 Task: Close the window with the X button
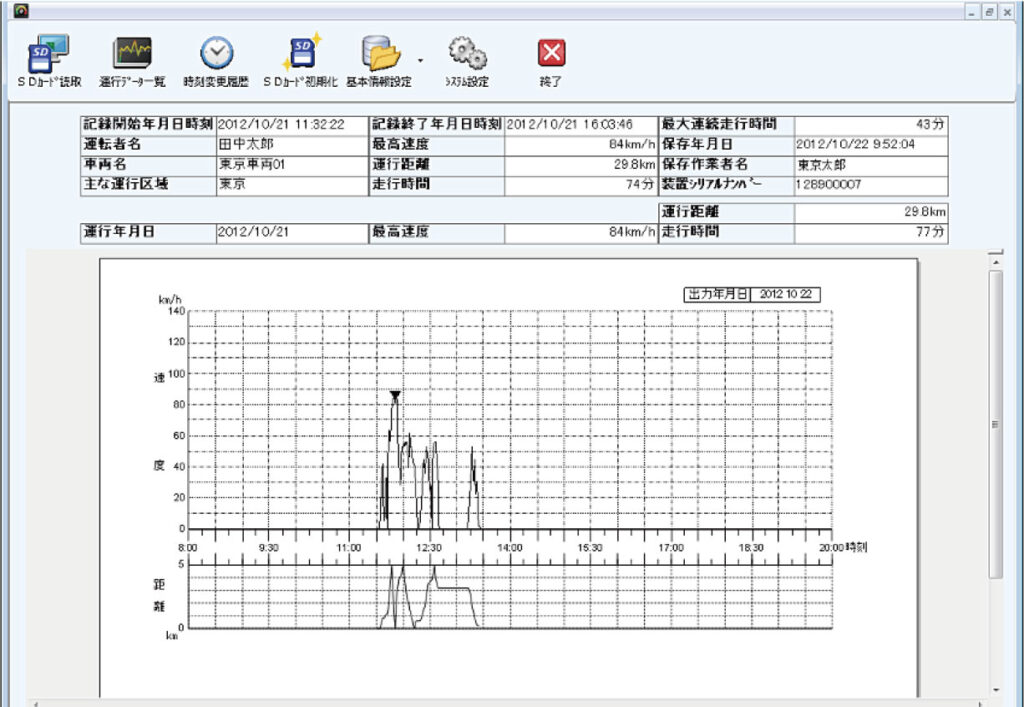pyautogui.click(x=1007, y=12)
